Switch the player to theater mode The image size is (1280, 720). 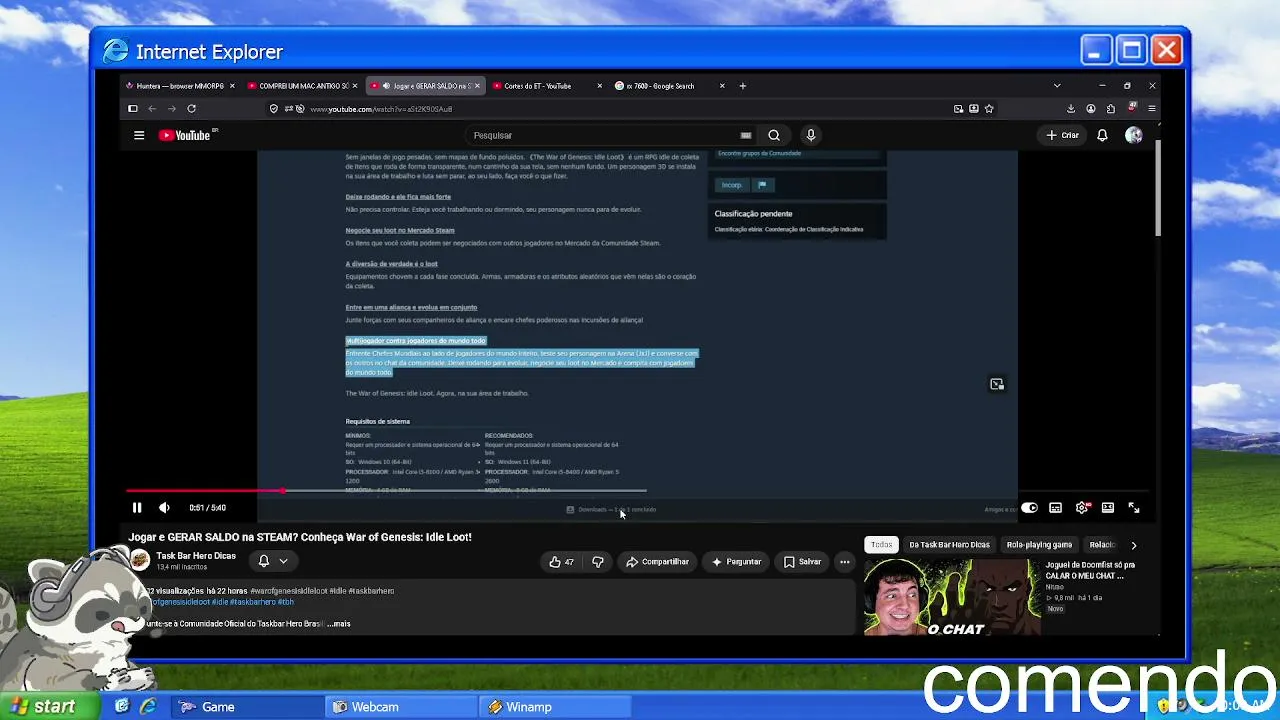coord(1108,508)
